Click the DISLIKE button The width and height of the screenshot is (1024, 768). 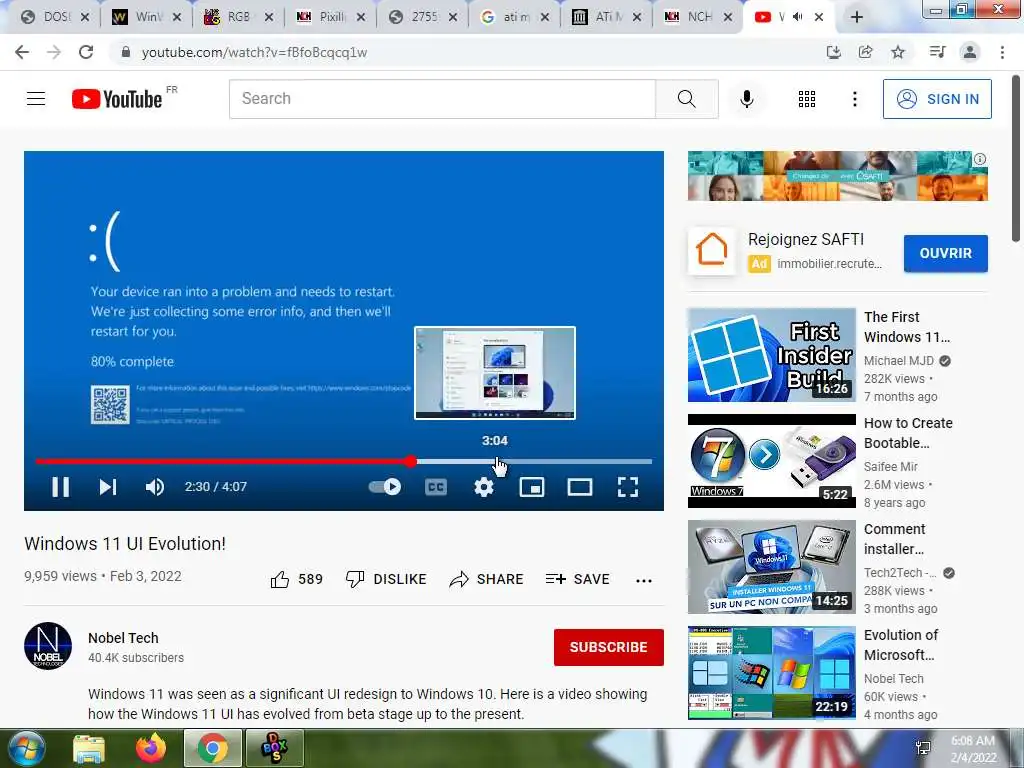[x=385, y=579]
